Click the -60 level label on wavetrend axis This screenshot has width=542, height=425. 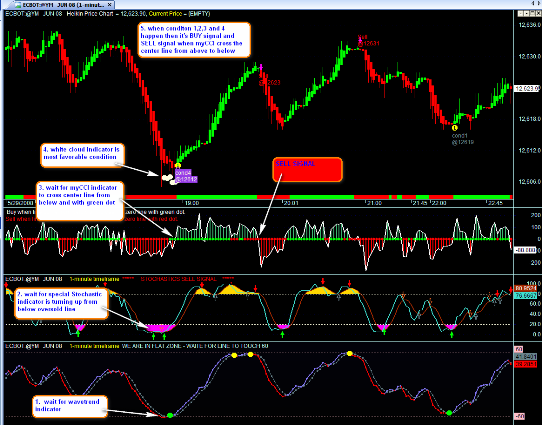tap(519, 416)
